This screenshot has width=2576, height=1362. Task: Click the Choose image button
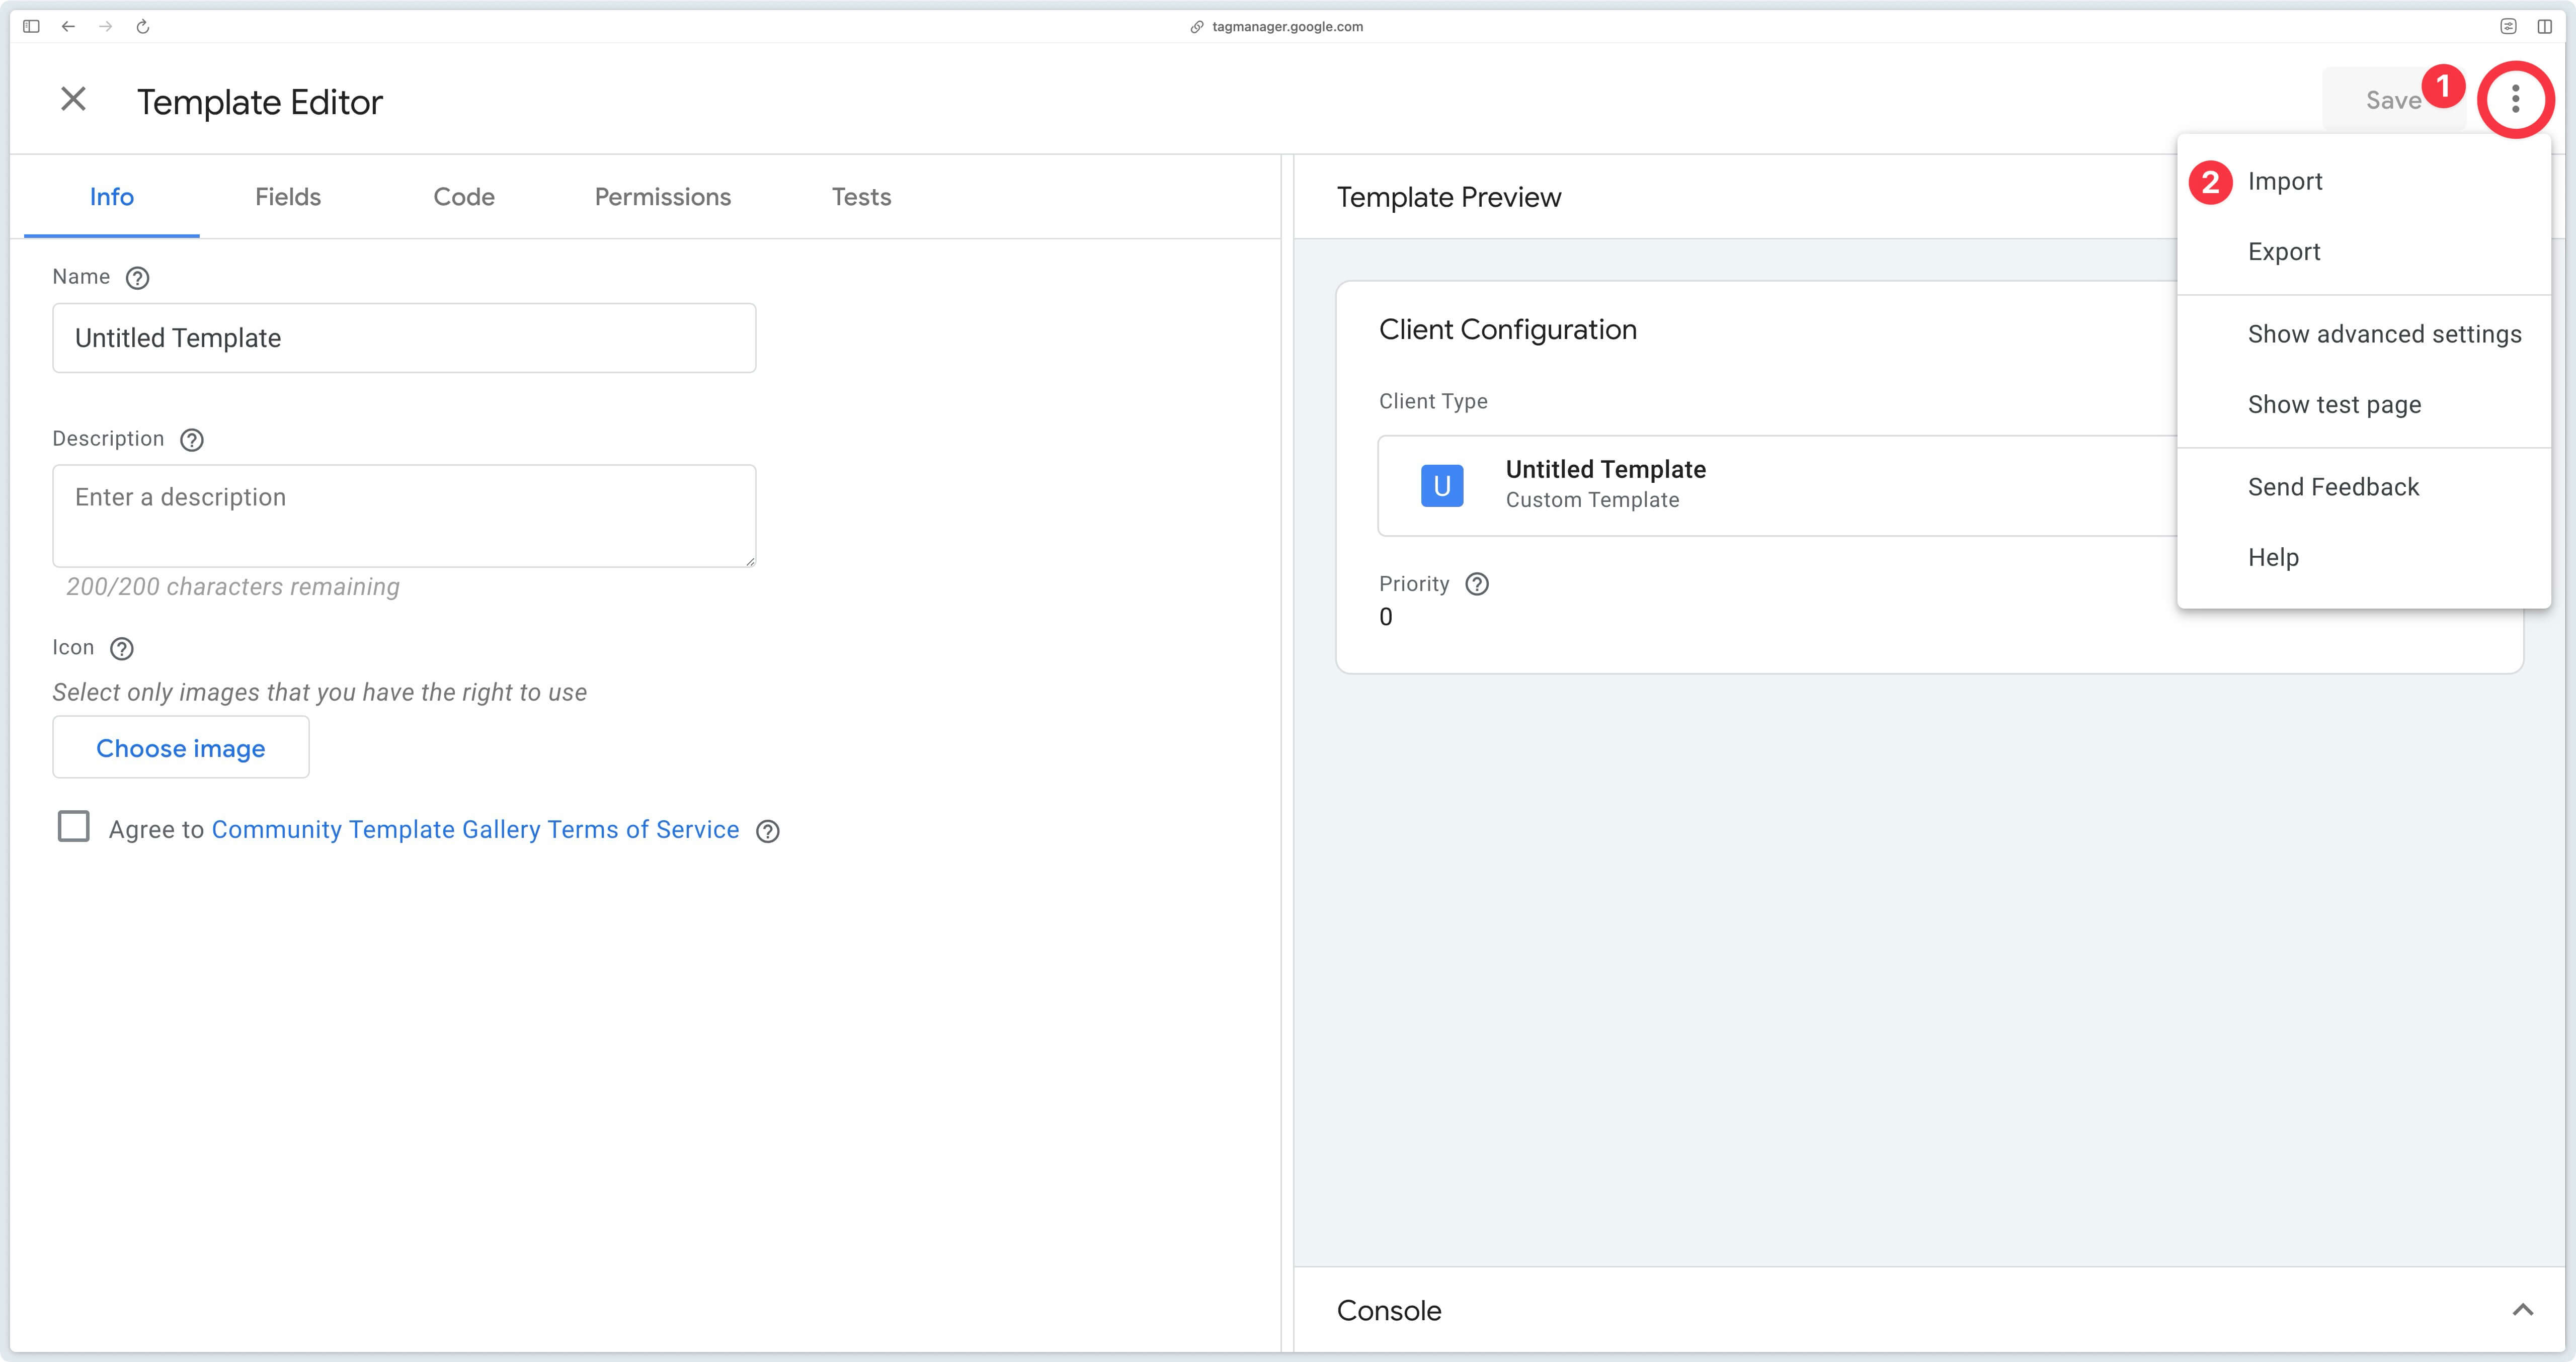click(x=181, y=748)
